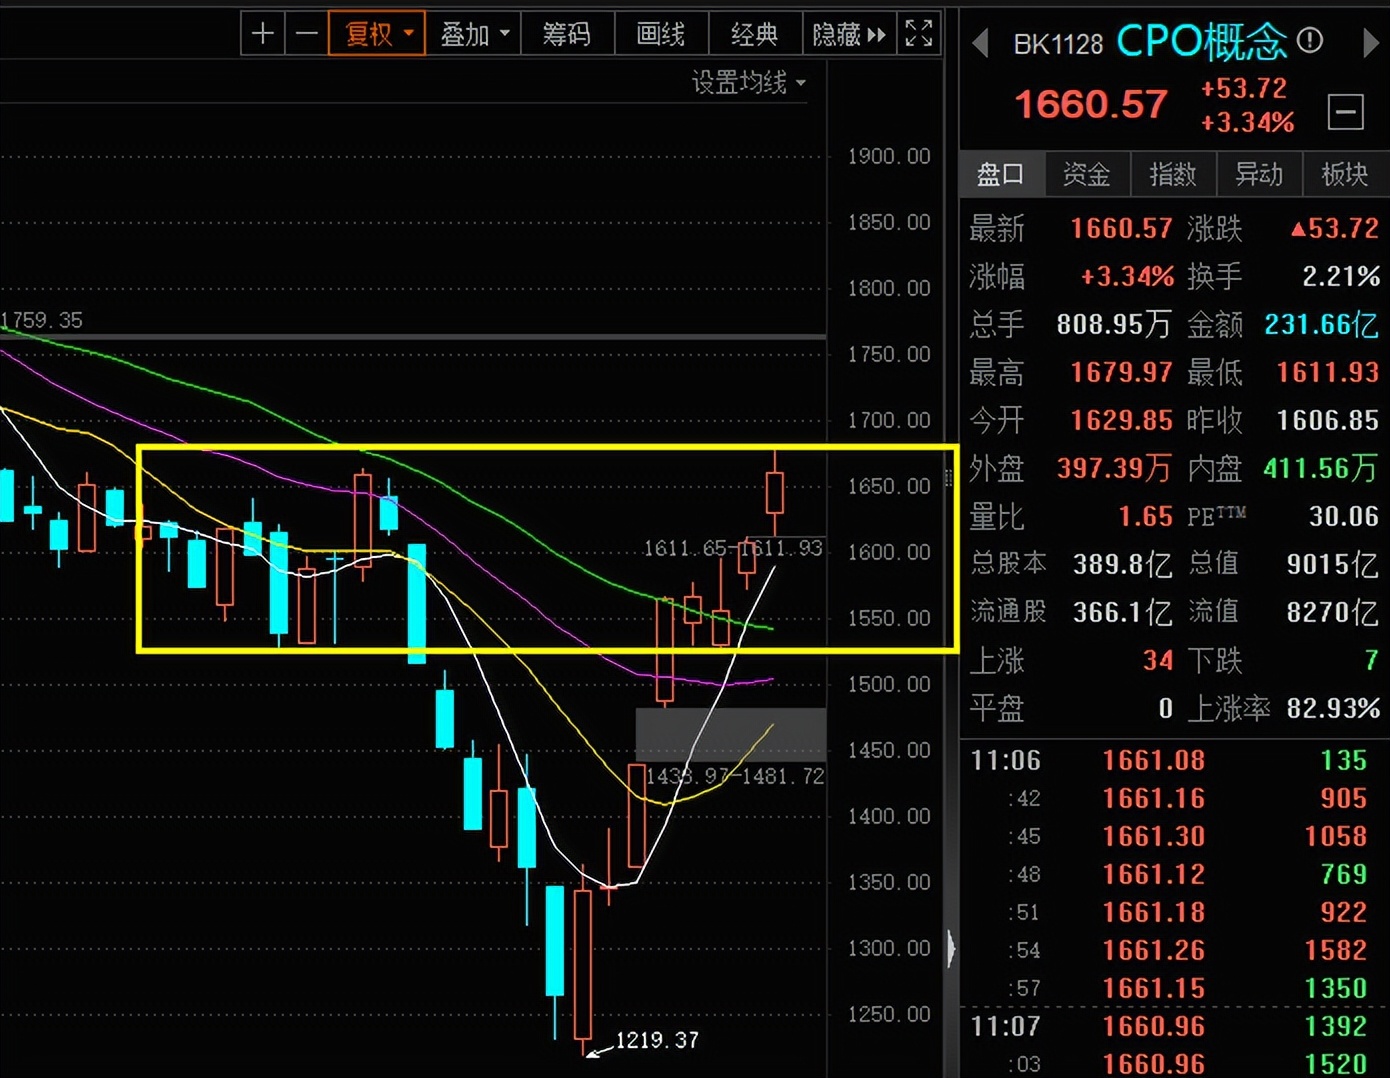Click 最低 value 1611.93
This screenshot has height=1078, width=1390.
point(1328,372)
